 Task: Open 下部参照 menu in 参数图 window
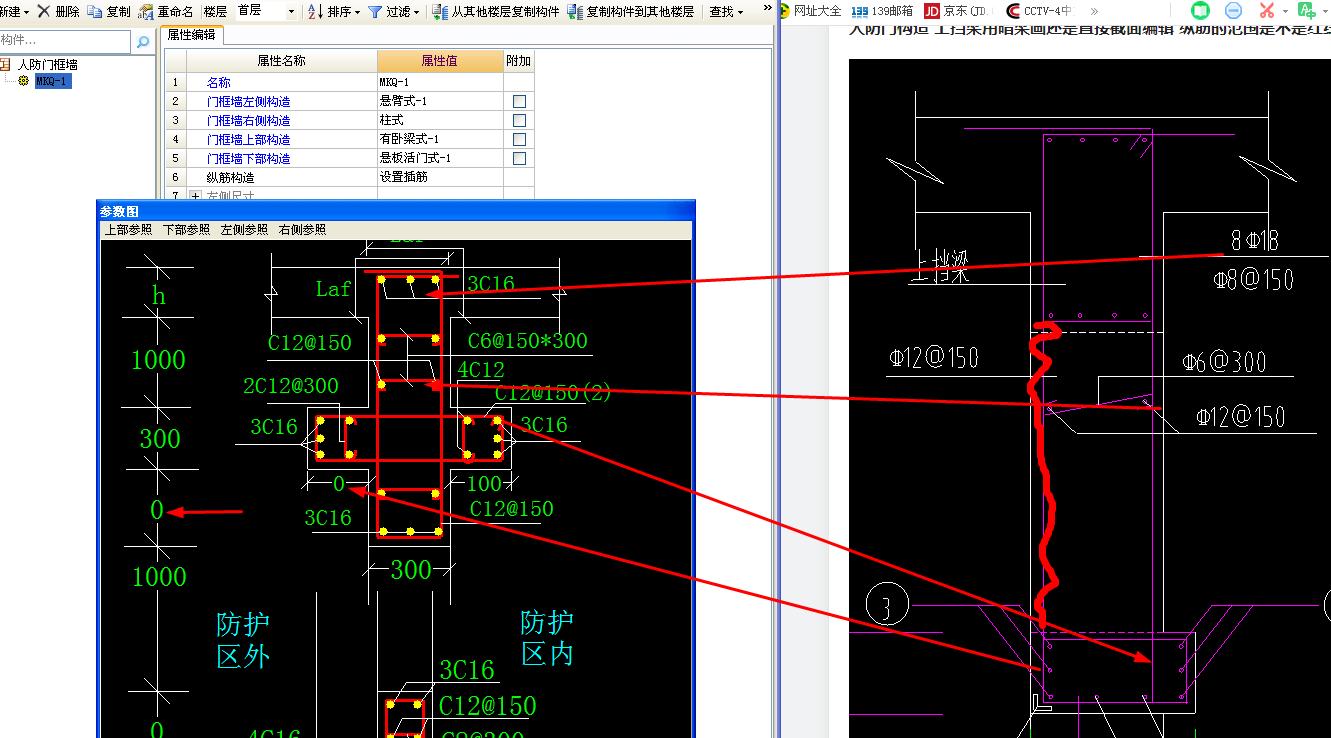(x=186, y=229)
